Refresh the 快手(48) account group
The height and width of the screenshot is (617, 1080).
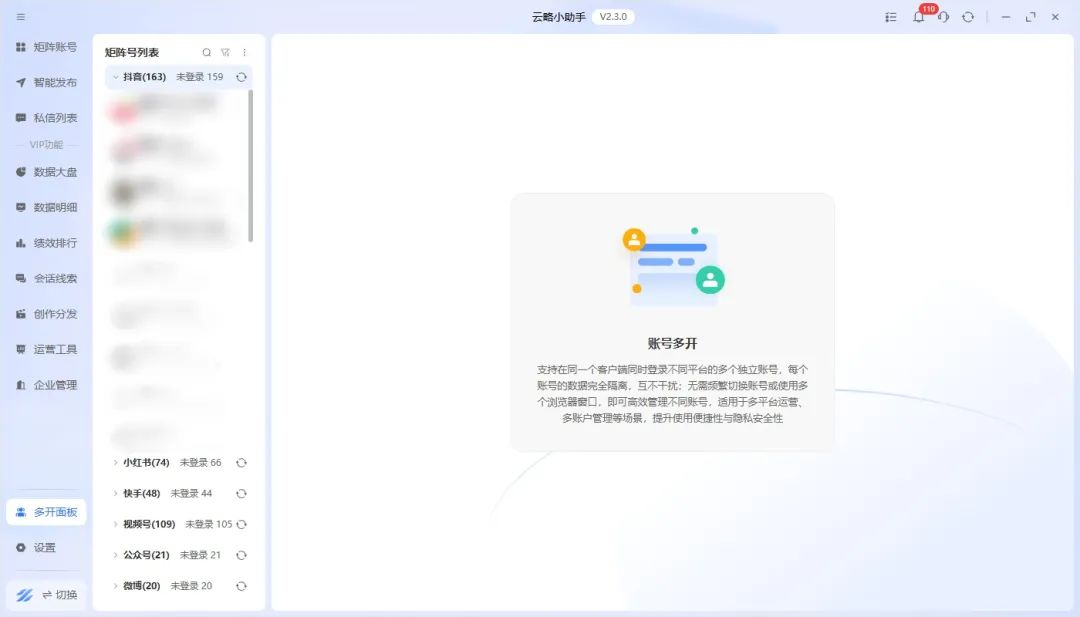241,494
